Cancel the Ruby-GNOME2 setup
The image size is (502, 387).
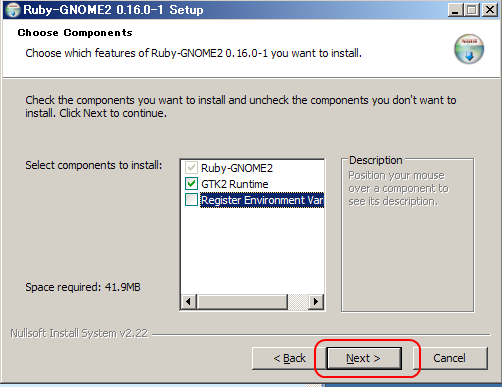click(x=450, y=358)
